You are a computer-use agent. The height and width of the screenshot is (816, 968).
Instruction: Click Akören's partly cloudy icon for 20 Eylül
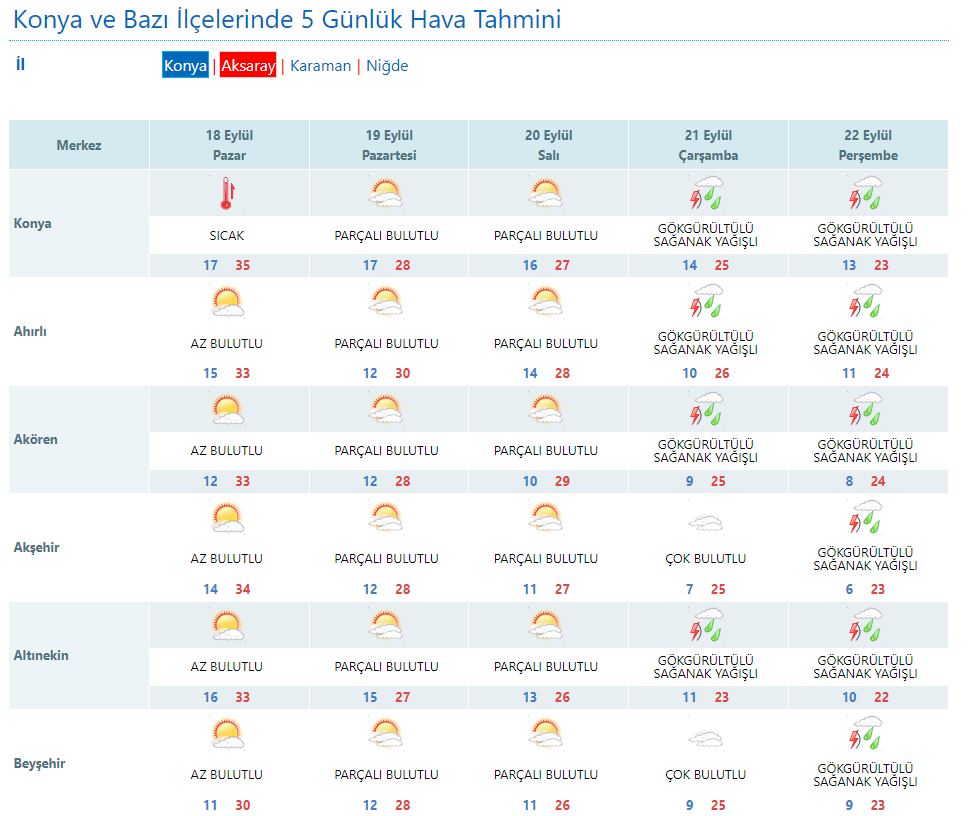tap(546, 409)
